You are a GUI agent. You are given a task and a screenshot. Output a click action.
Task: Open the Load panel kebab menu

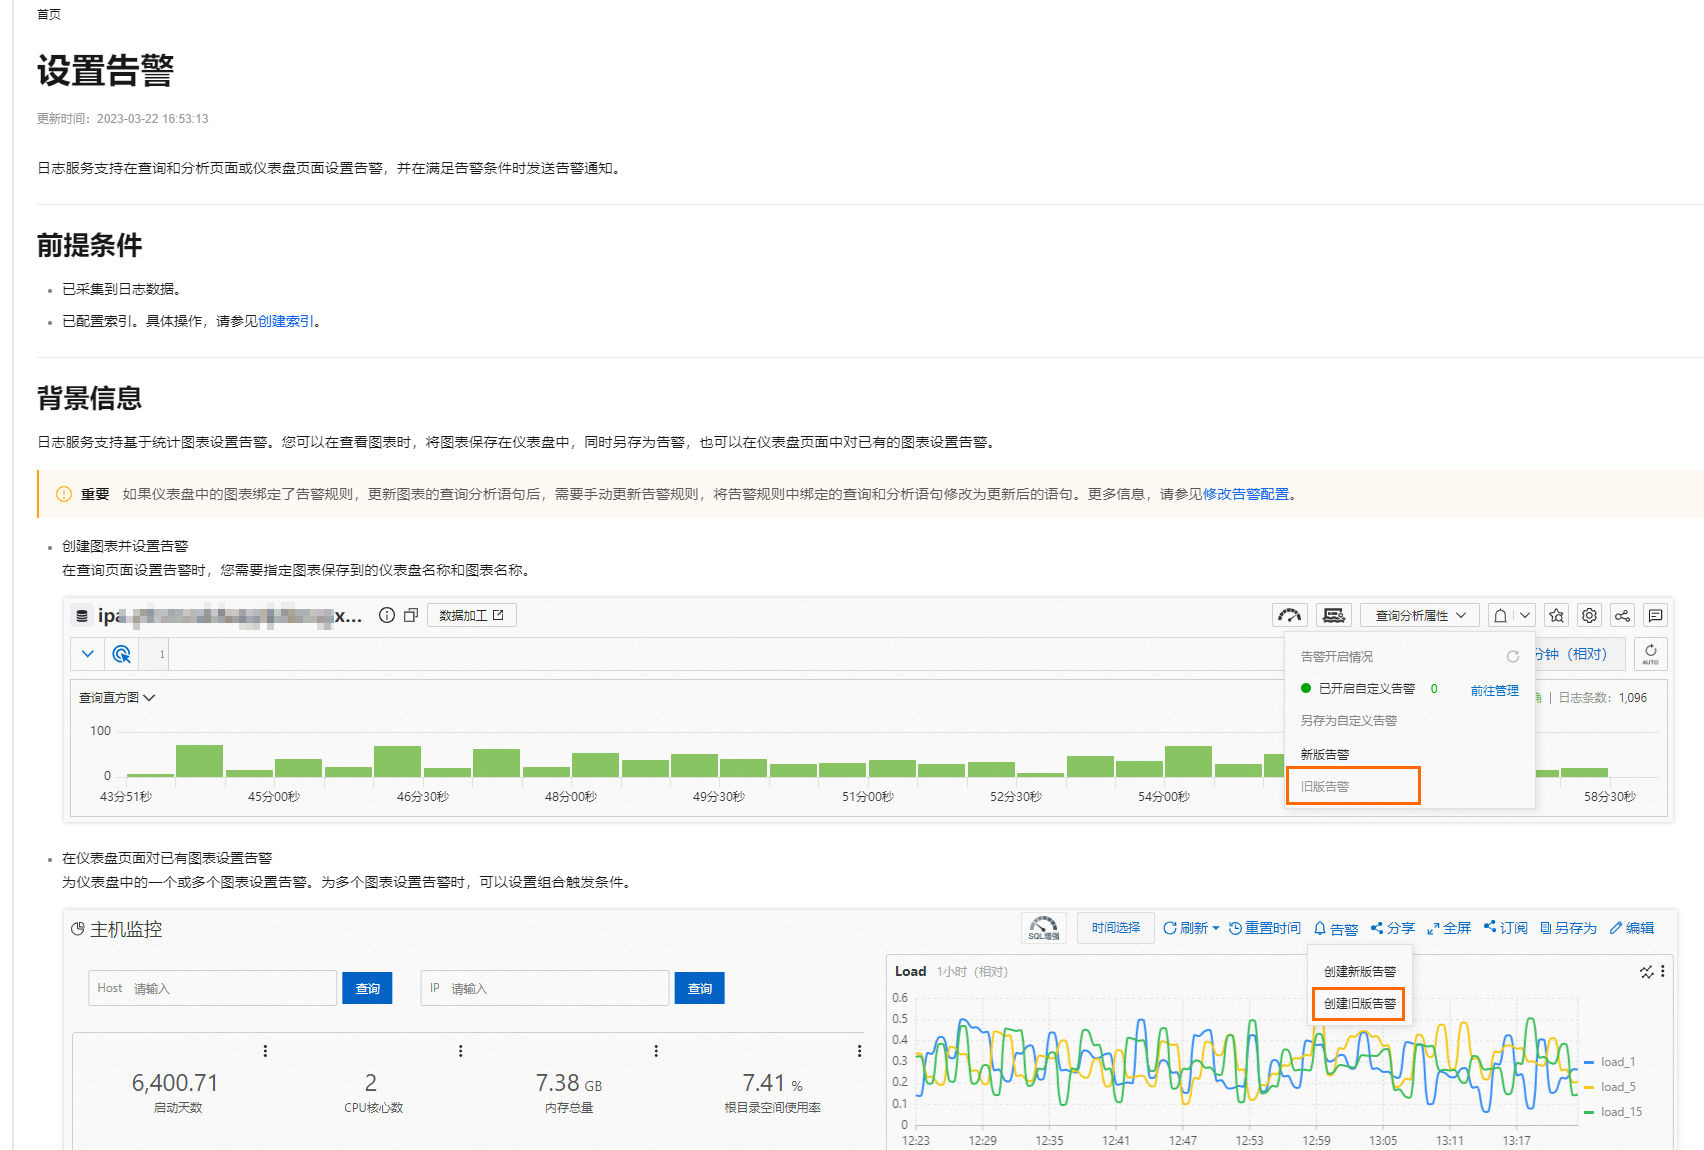(1663, 972)
